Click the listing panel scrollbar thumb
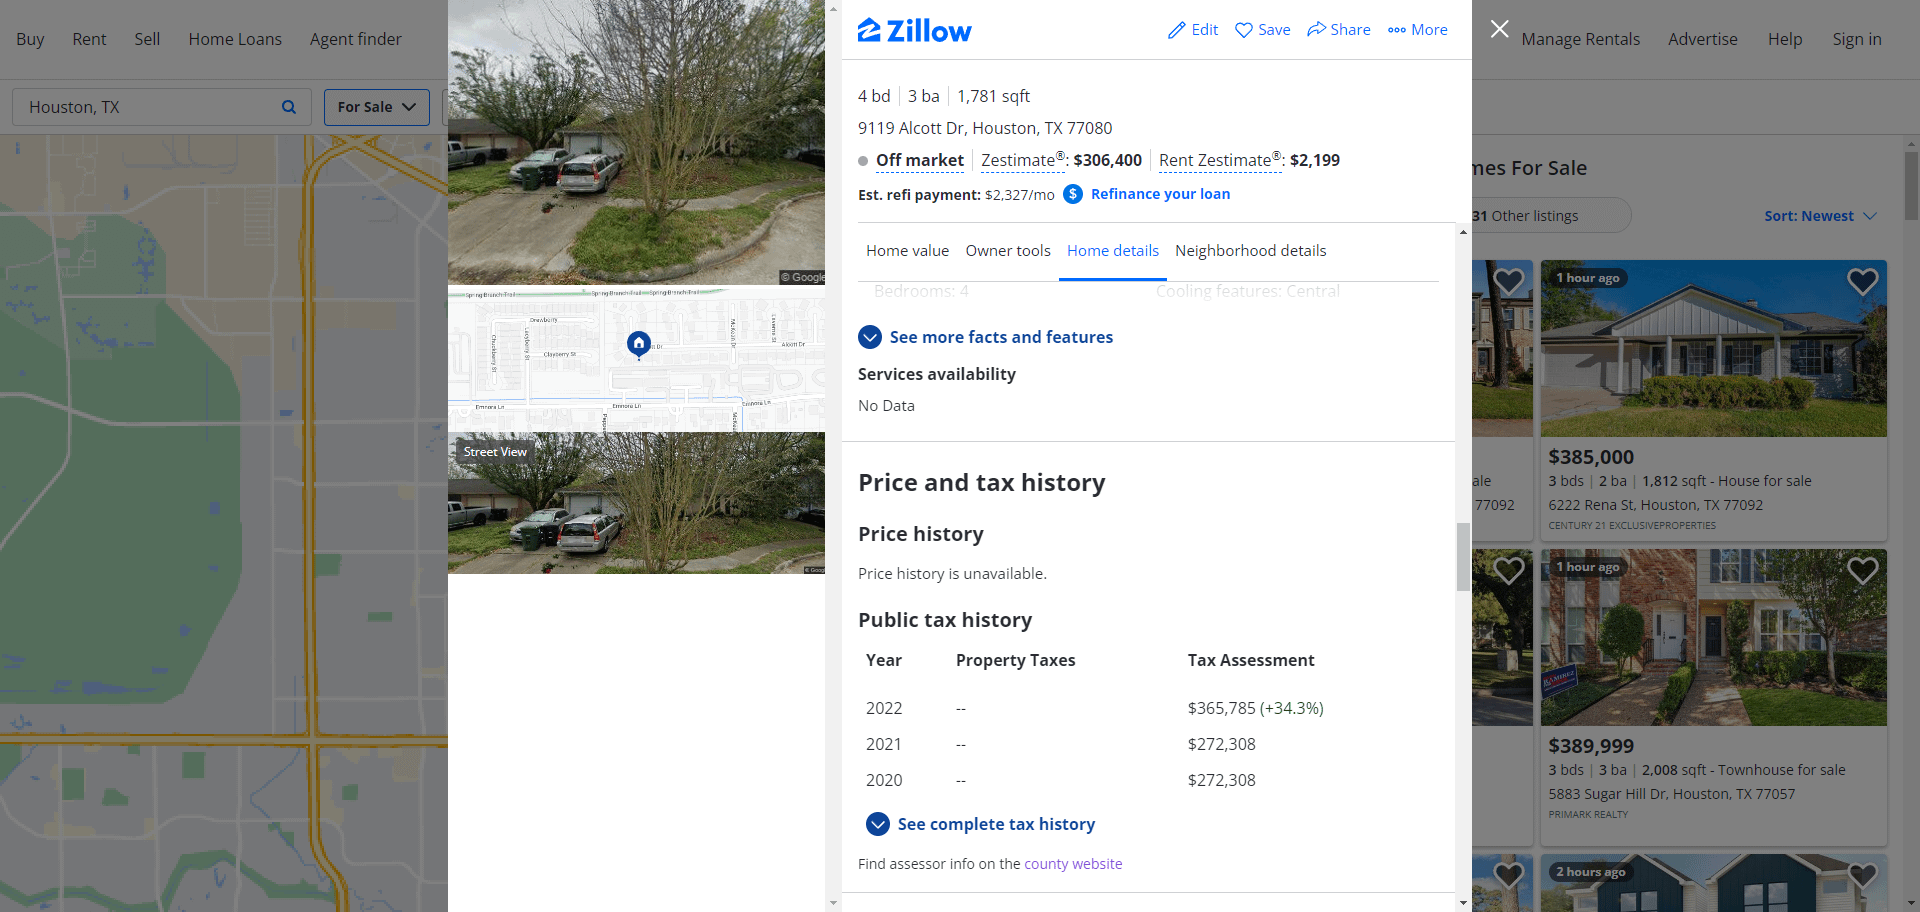 click(1463, 556)
